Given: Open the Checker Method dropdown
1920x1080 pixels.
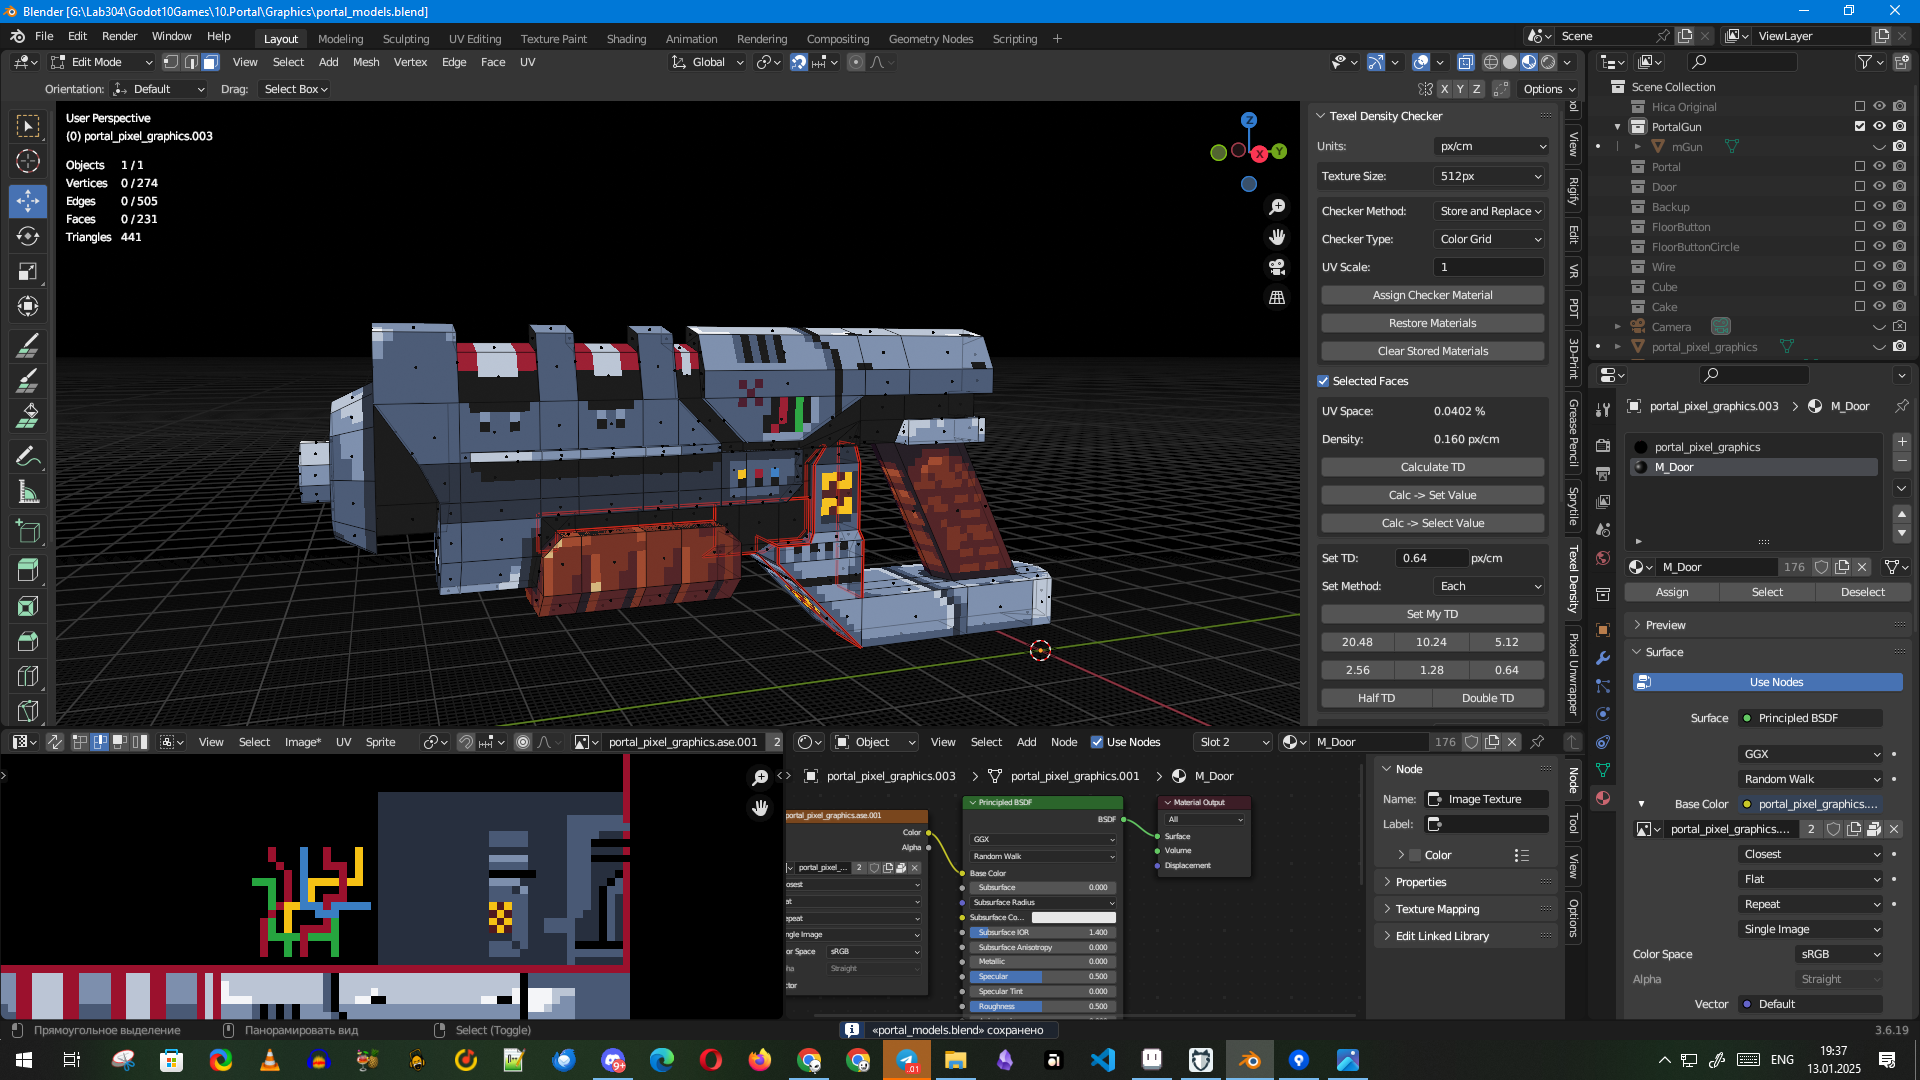Looking at the screenshot, I should click(1491, 211).
